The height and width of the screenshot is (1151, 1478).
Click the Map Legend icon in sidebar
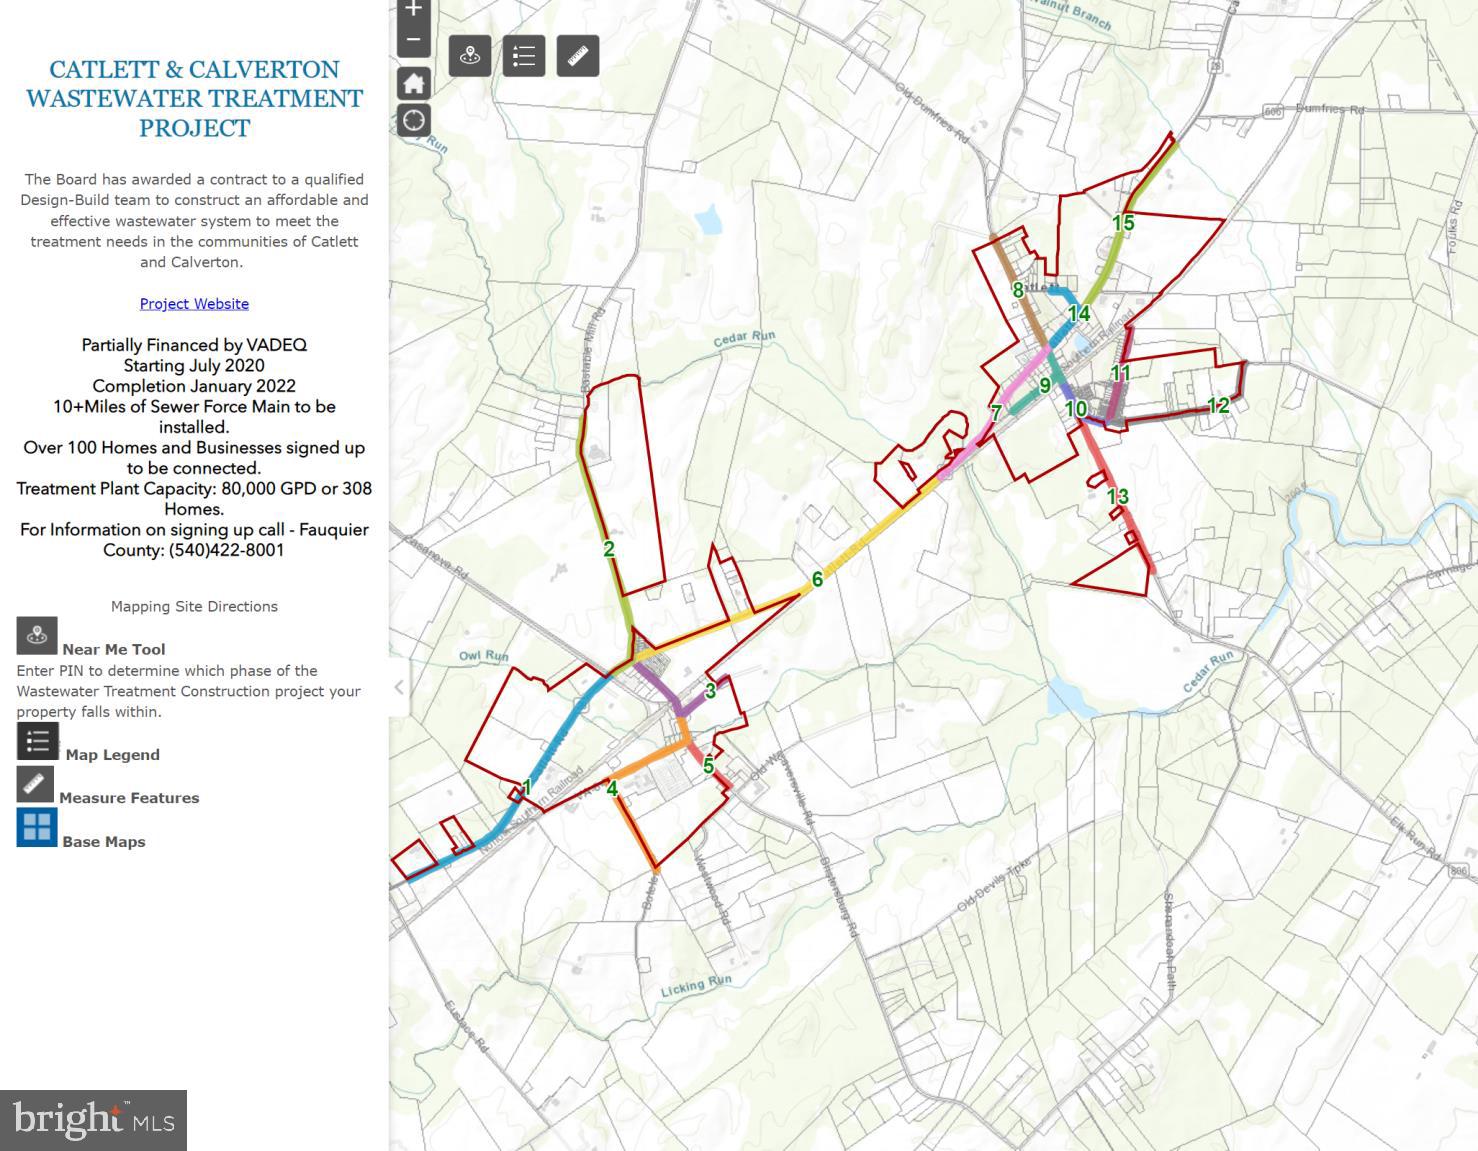click(37, 741)
